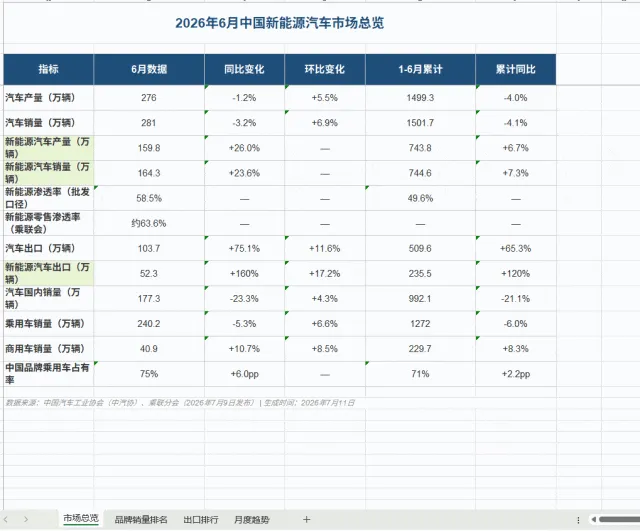Click the 同比变化 column header cell
640x531 pixels.
pyautogui.click(x=244, y=69)
